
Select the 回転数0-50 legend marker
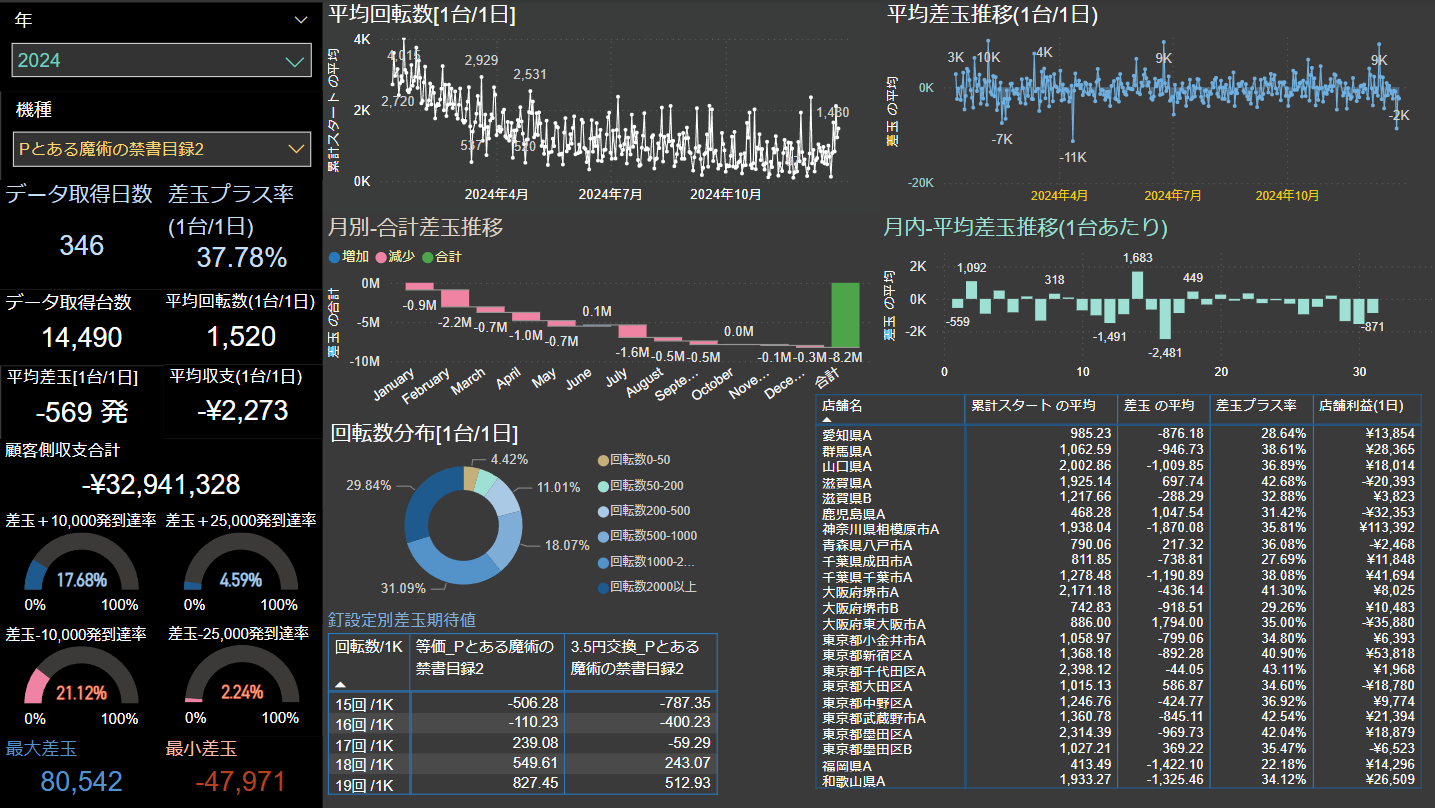point(602,460)
